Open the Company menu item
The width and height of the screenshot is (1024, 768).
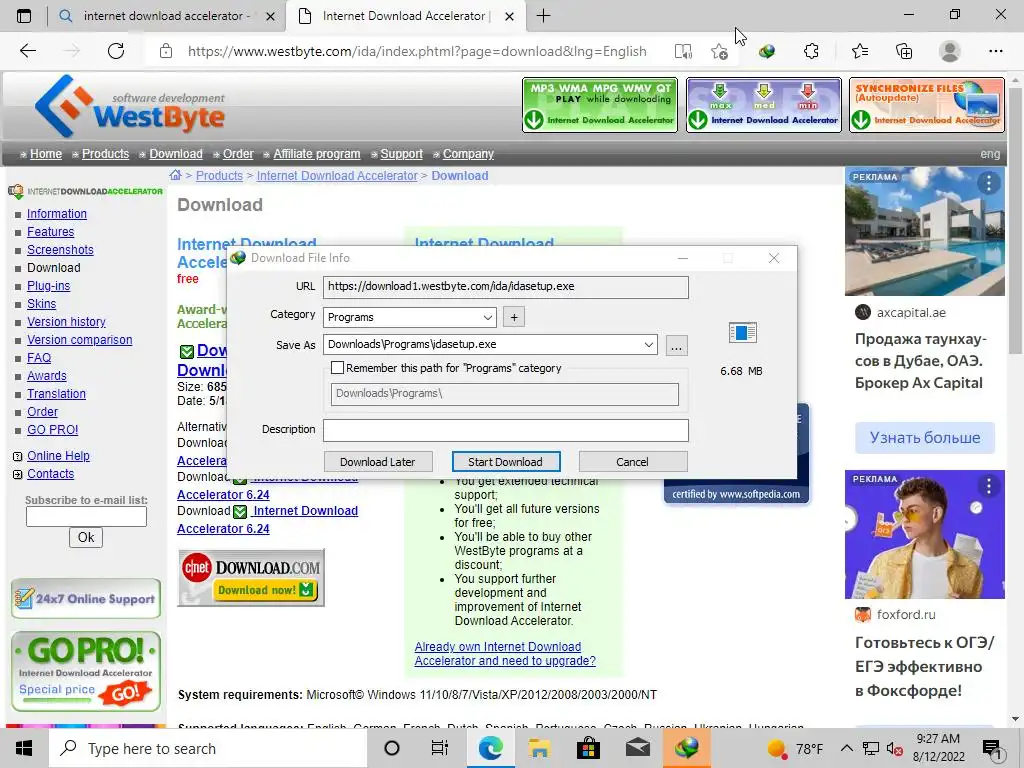tap(468, 154)
